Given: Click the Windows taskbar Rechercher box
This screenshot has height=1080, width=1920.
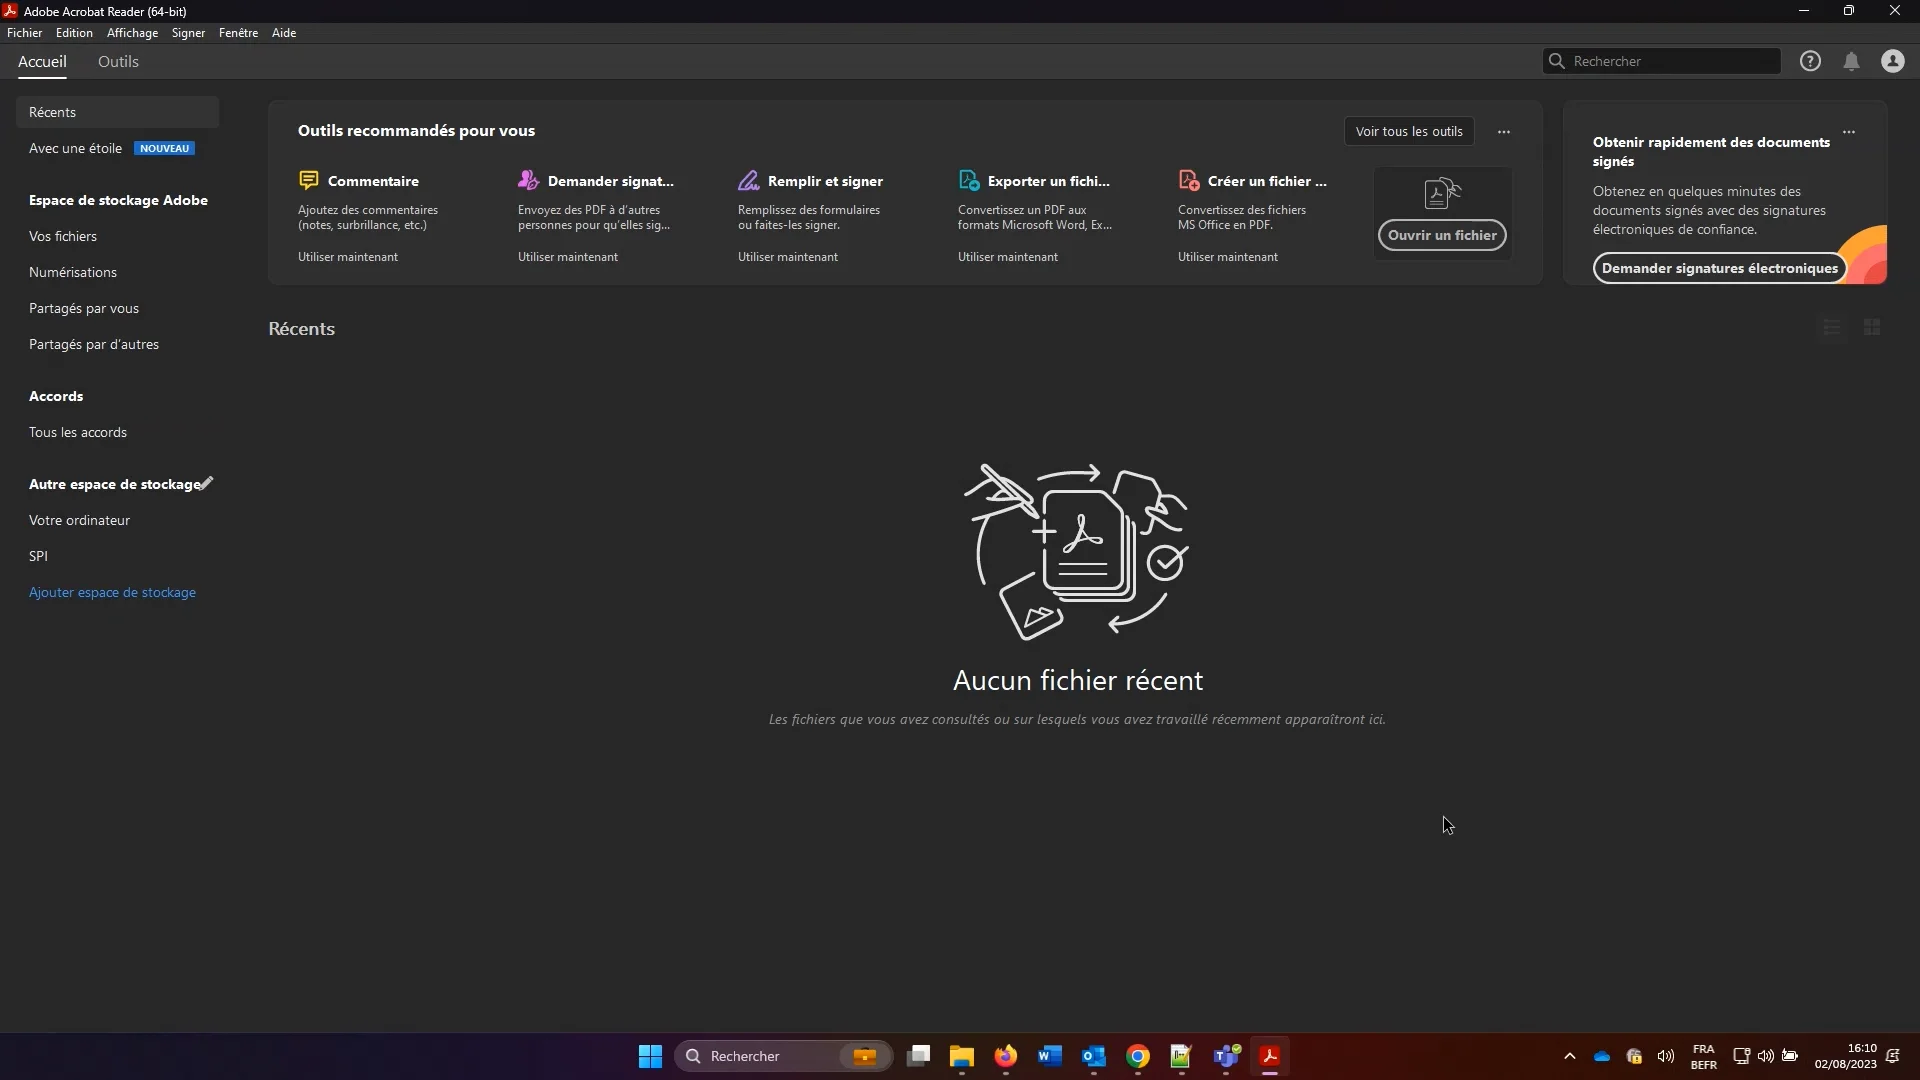Looking at the screenshot, I should pyautogui.click(x=784, y=1056).
